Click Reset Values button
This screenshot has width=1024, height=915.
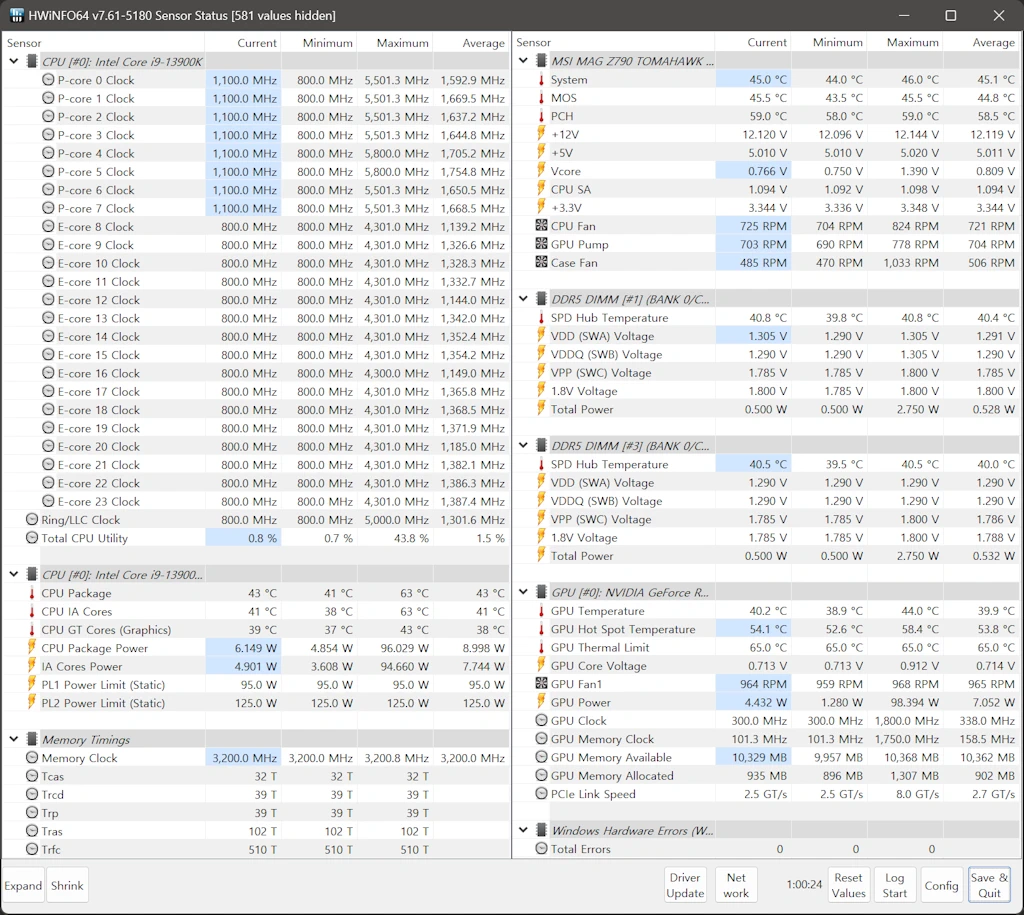(848, 886)
